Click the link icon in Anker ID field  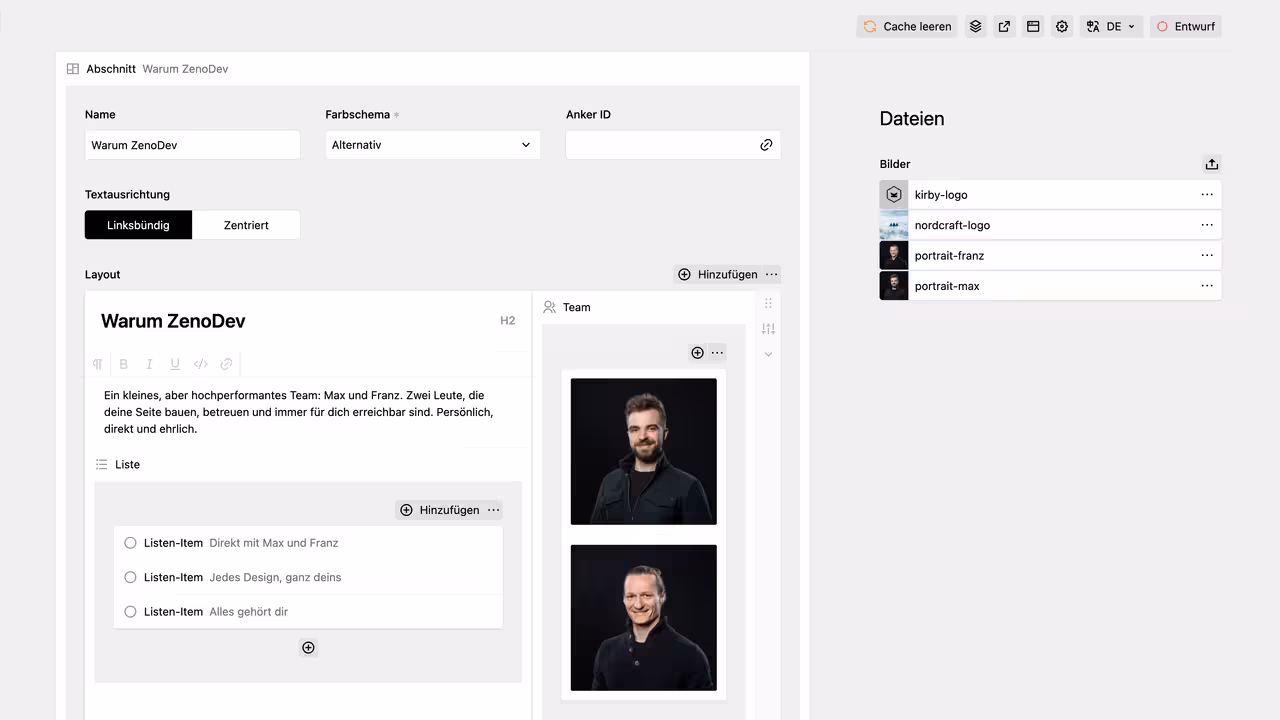[766, 145]
